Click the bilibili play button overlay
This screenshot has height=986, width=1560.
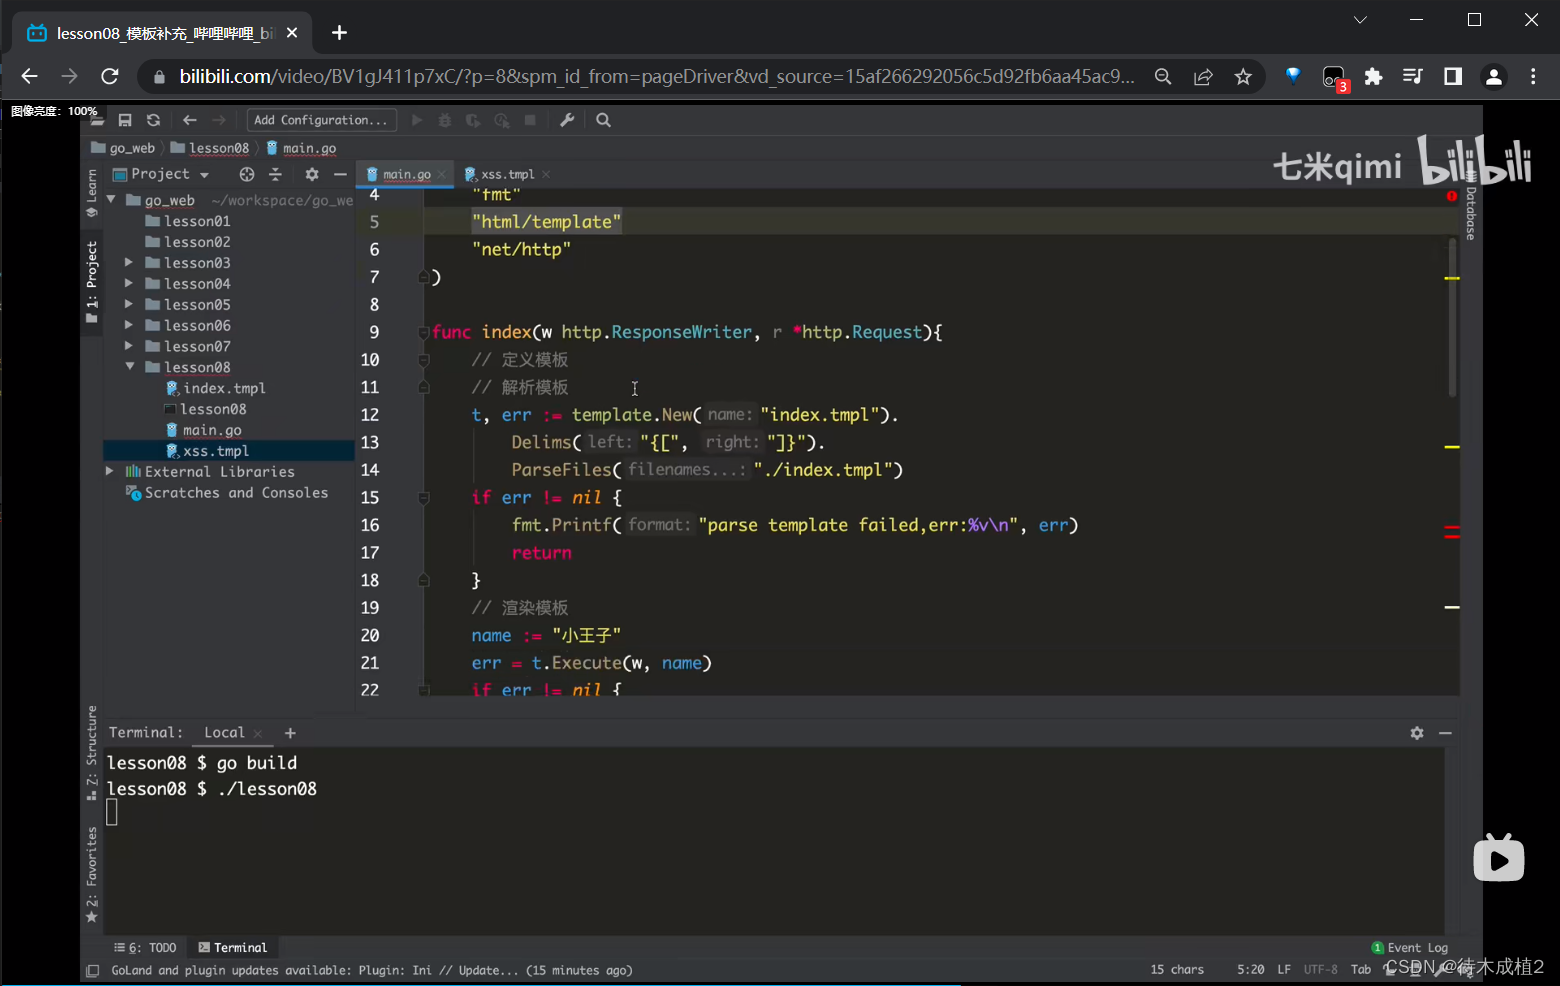pyautogui.click(x=1499, y=858)
